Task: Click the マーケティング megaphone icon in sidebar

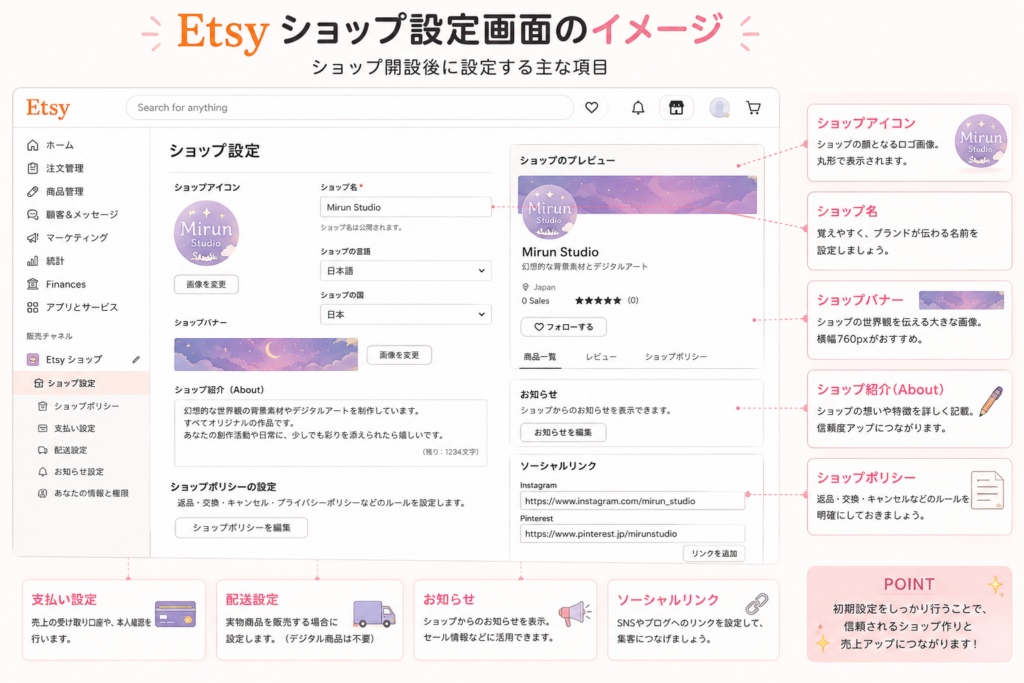Action: pos(33,238)
